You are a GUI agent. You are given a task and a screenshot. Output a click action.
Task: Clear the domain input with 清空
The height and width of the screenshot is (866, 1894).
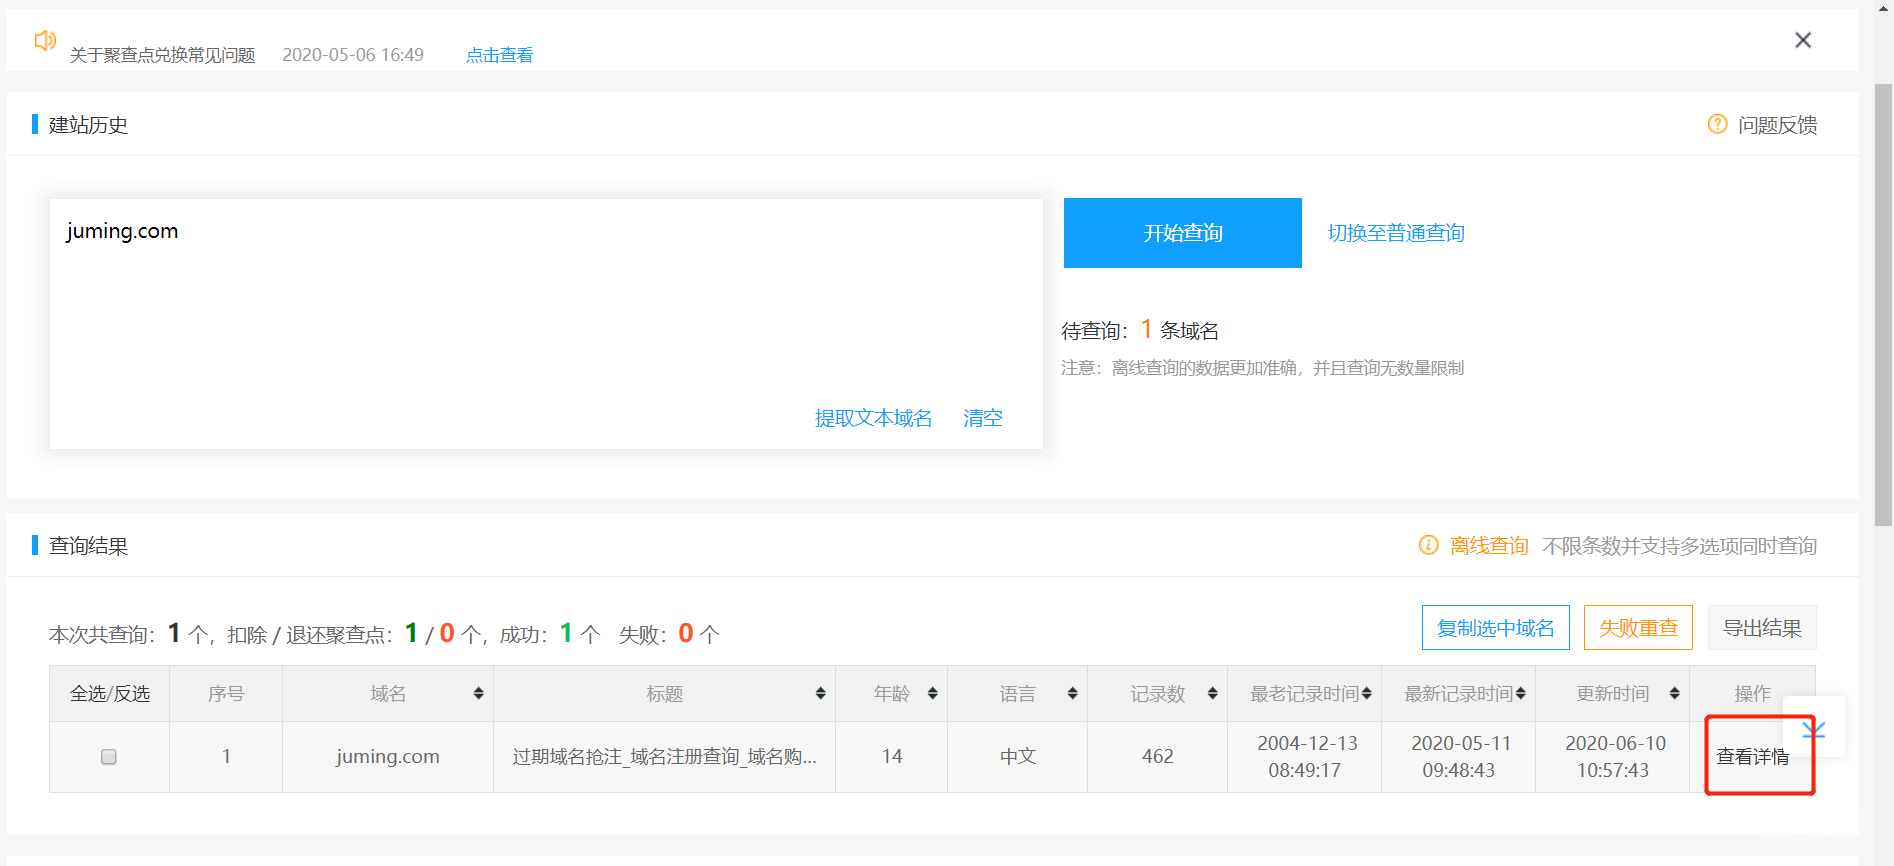[x=982, y=418]
